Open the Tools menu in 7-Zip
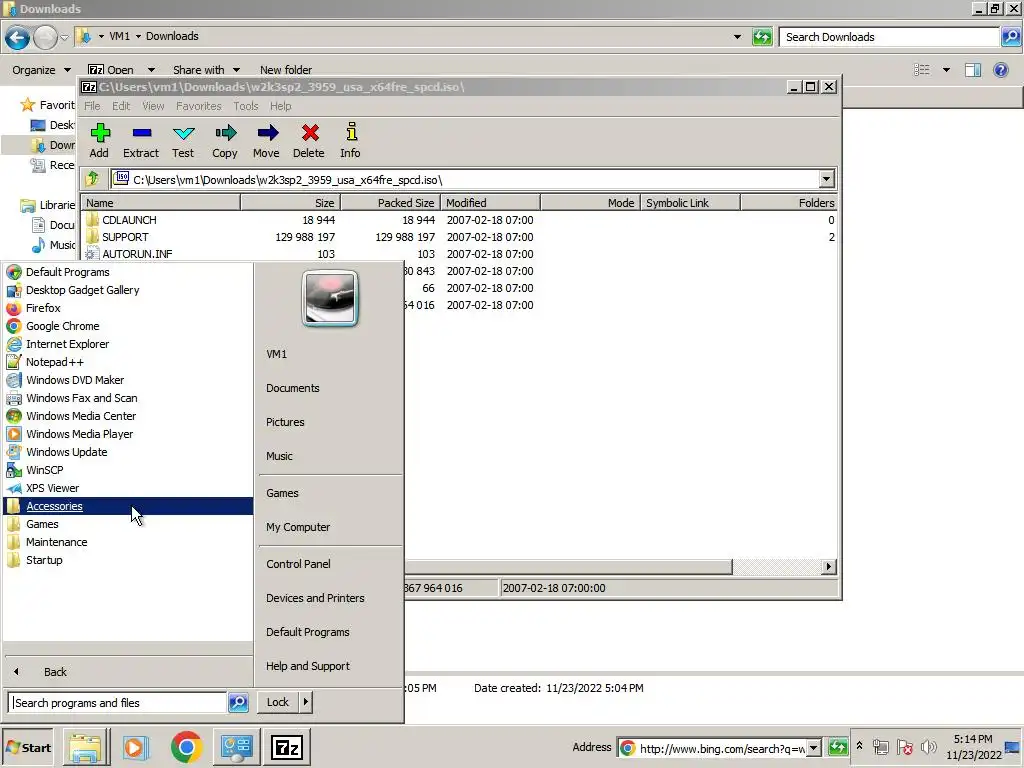 pos(246,106)
